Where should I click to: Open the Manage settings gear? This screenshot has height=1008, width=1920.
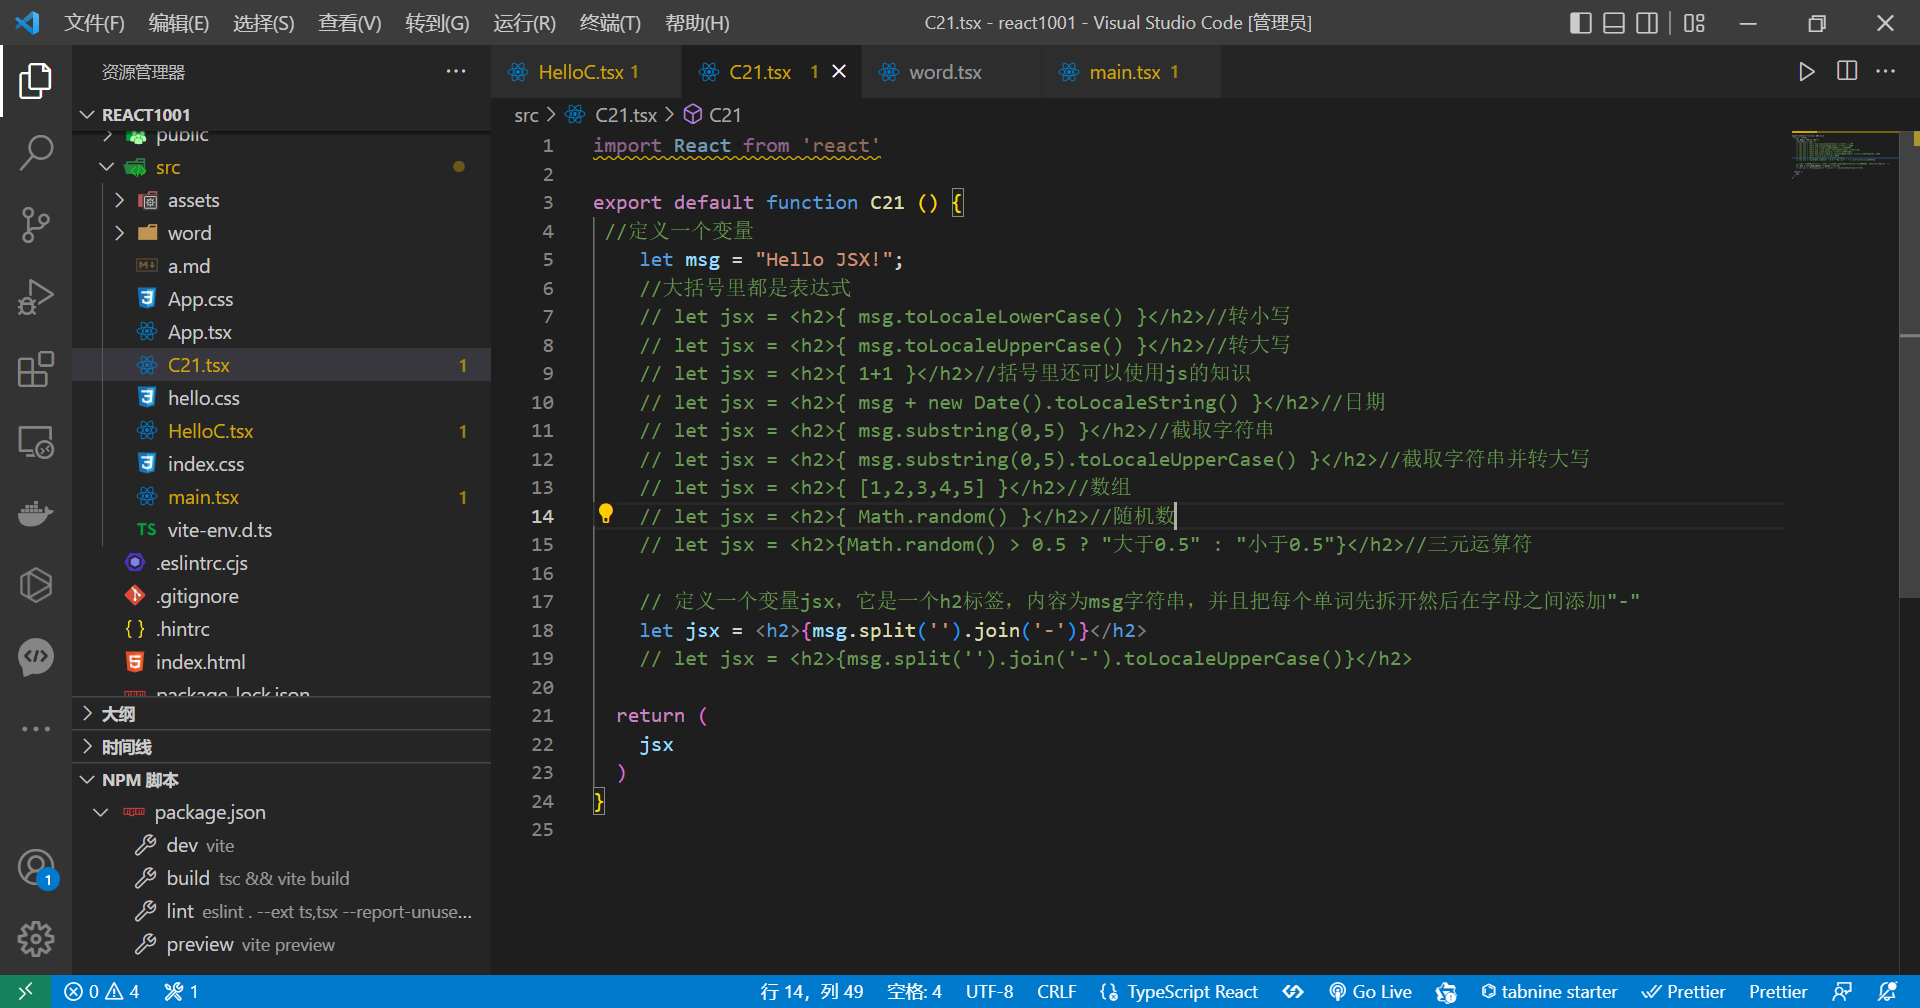(36, 938)
